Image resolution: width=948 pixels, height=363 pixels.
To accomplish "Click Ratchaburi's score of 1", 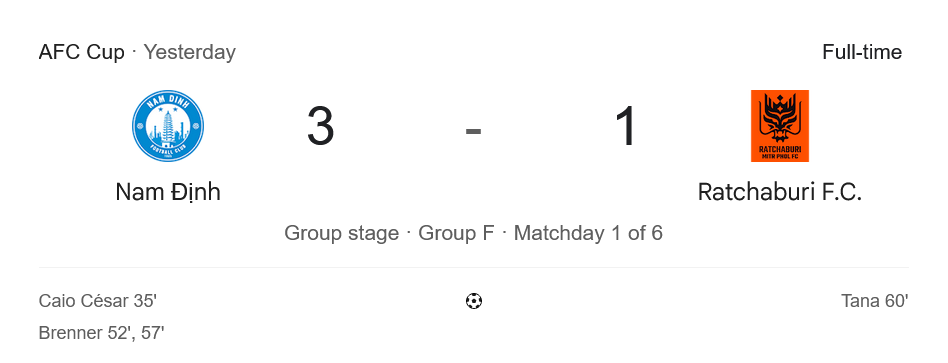I will pos(626,126).
